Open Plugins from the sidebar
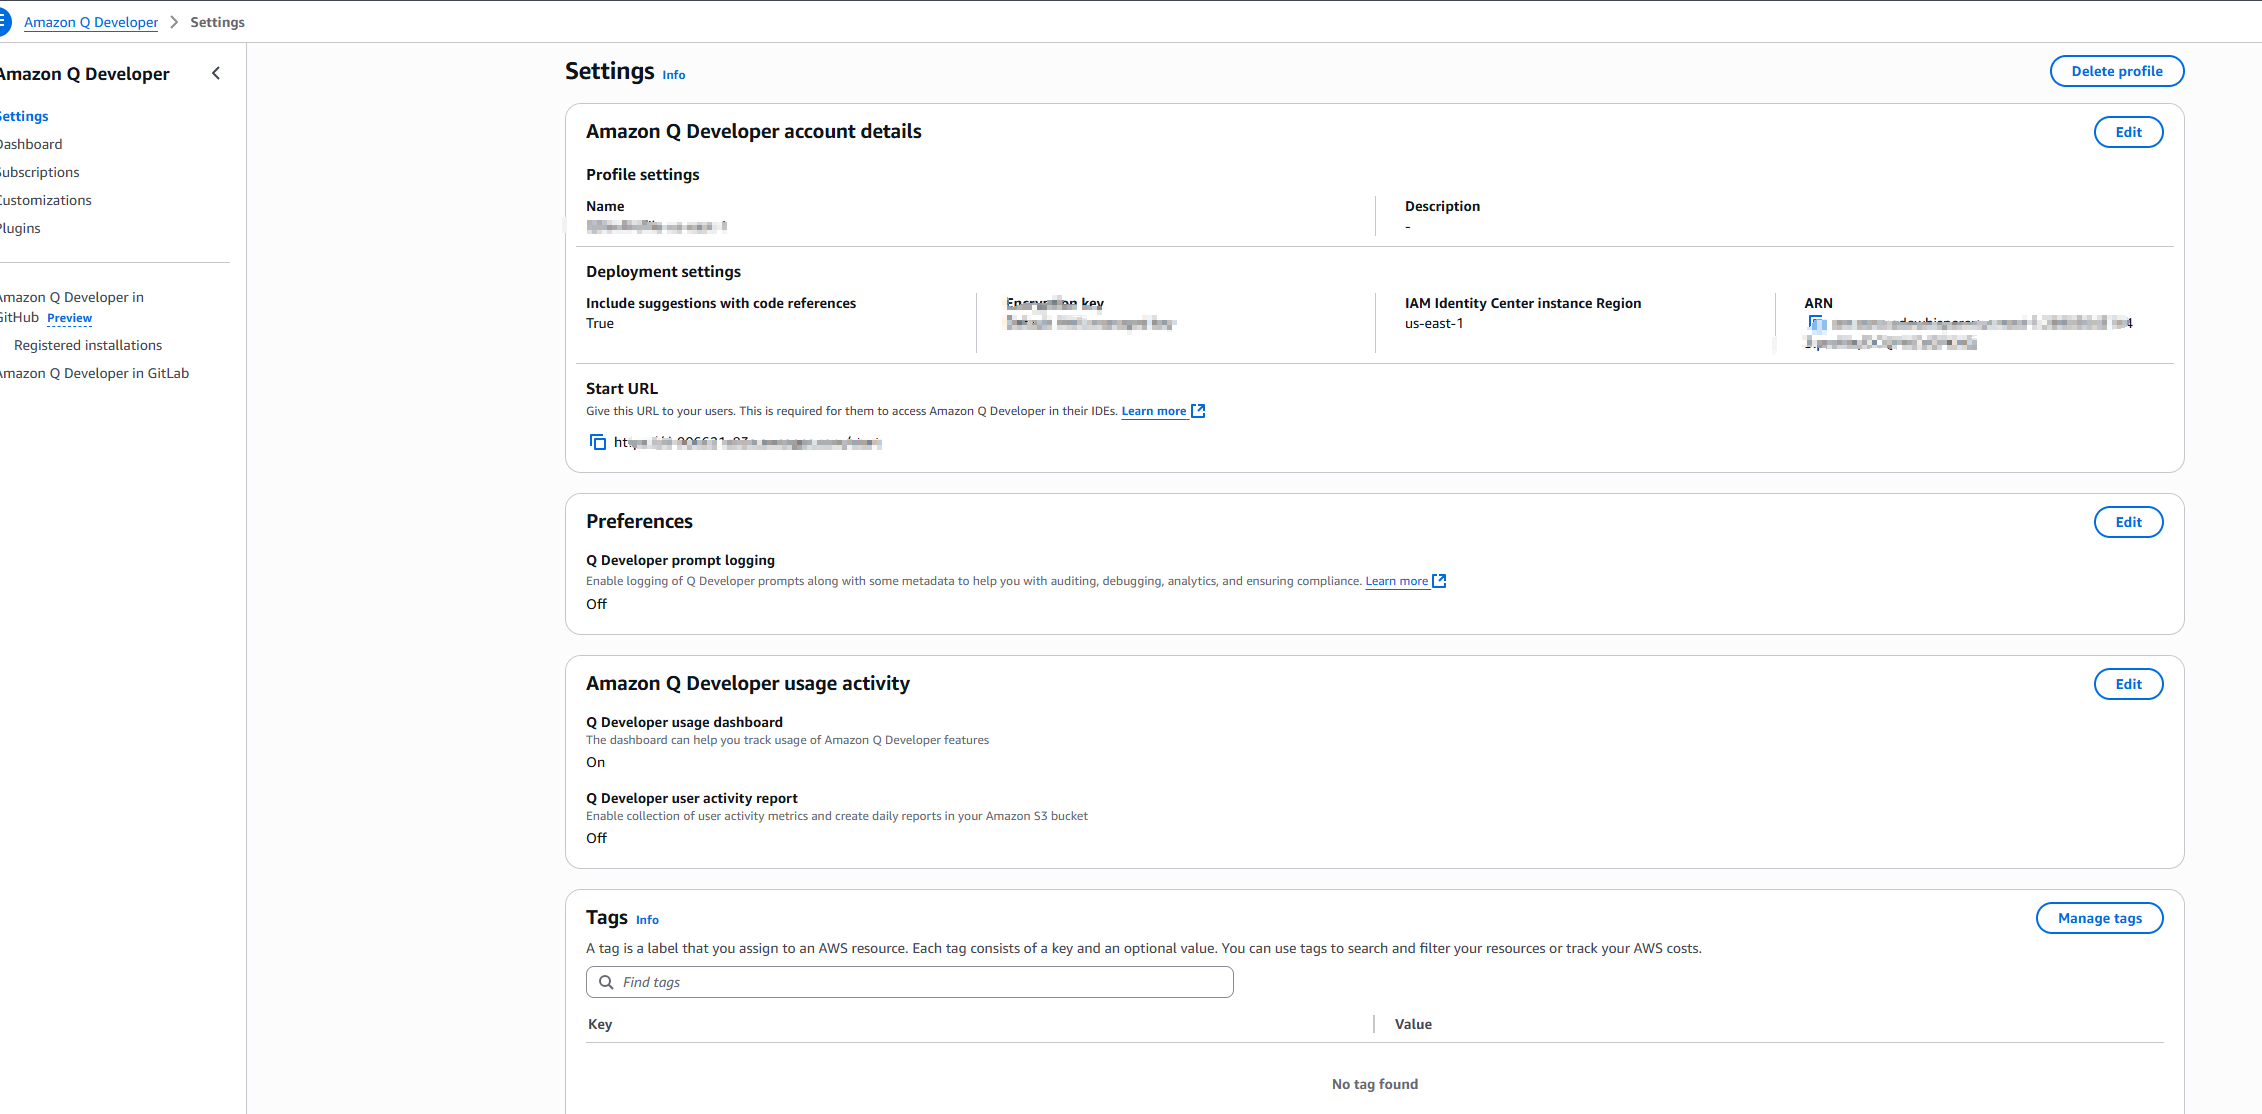This screenshot has width=2262, height=1114. (x=20, y=228)
